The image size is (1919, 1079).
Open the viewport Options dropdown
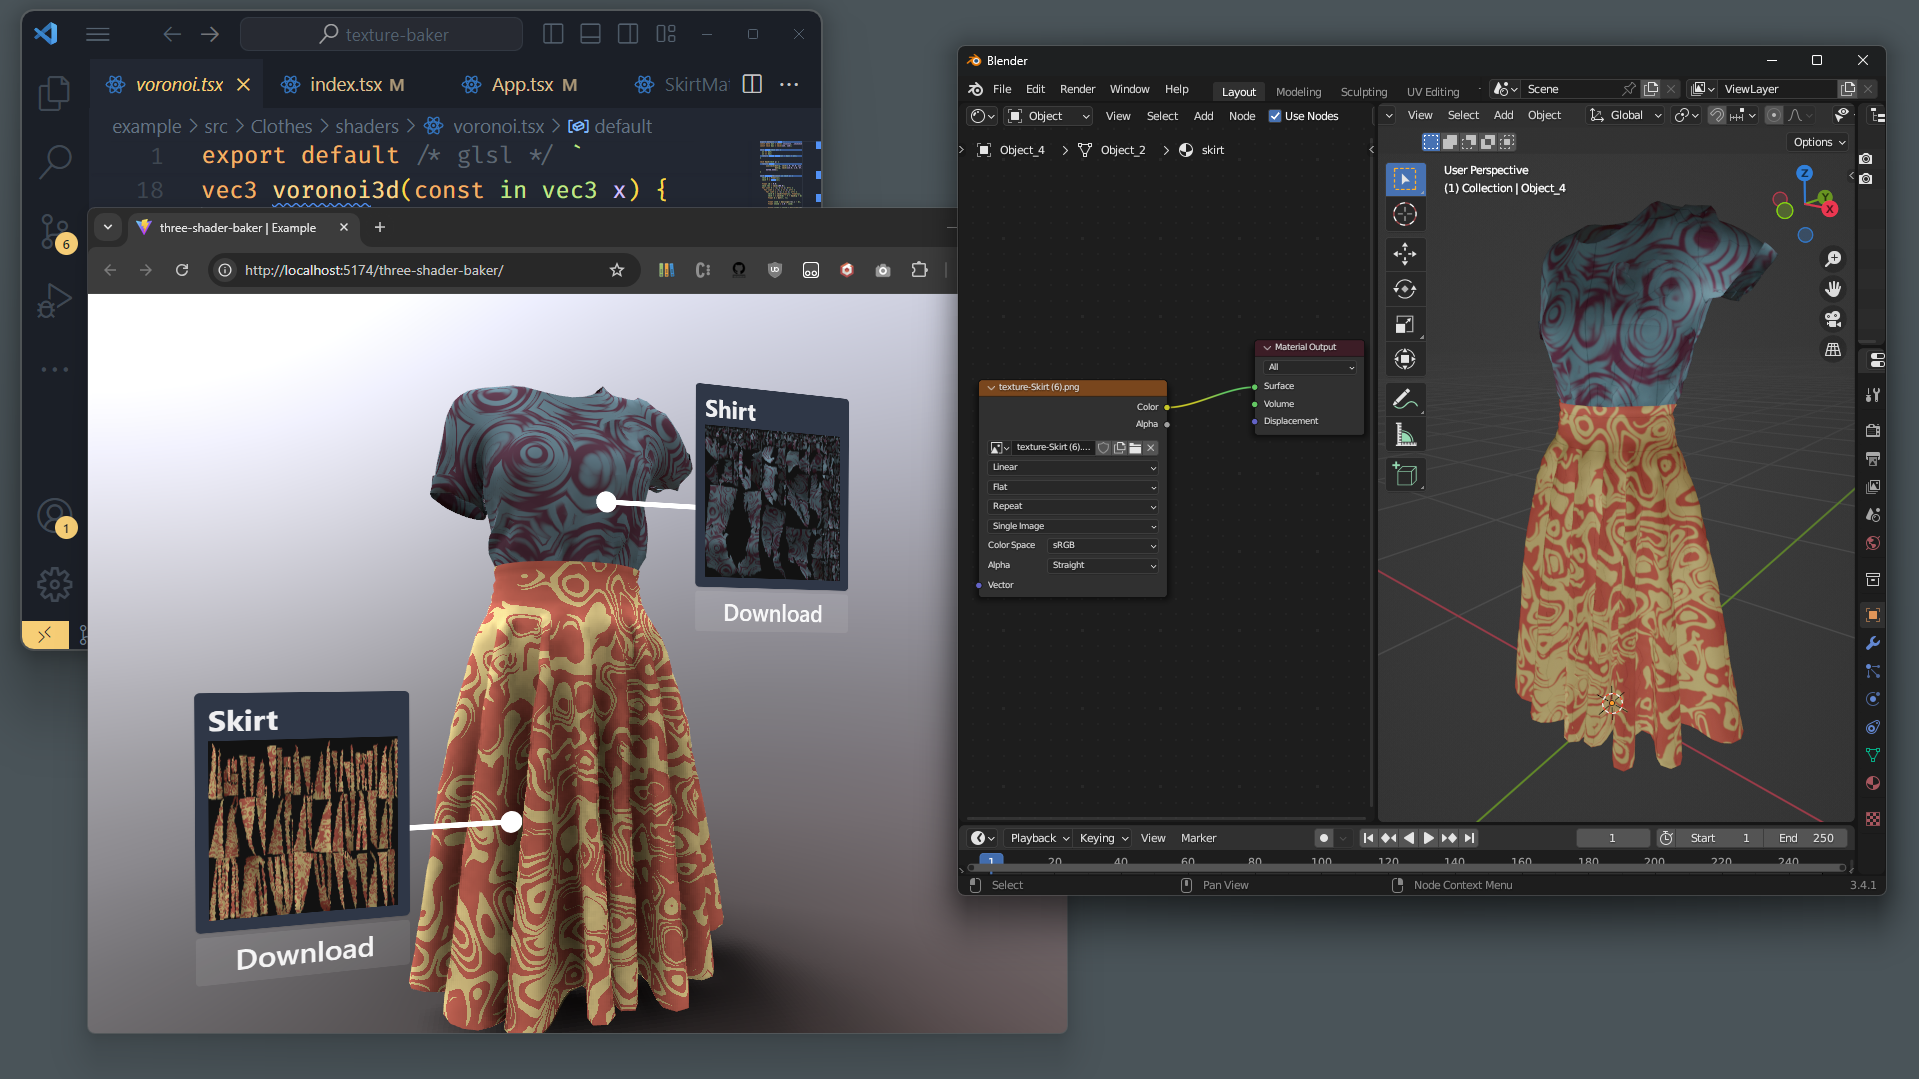(1819, 142)
